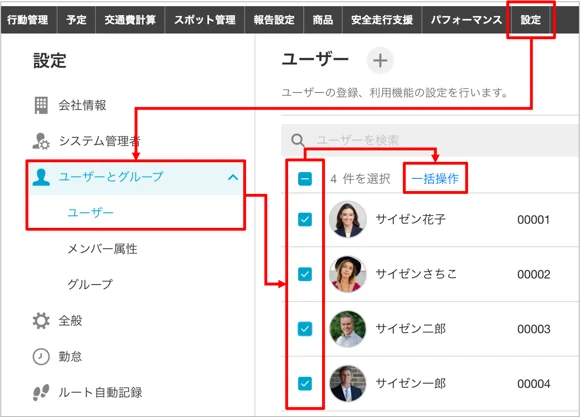Screen dimensions: 580x417
Task: Switch to the 予定 tab
Action: pyautogui.click(x=76, y=20)
